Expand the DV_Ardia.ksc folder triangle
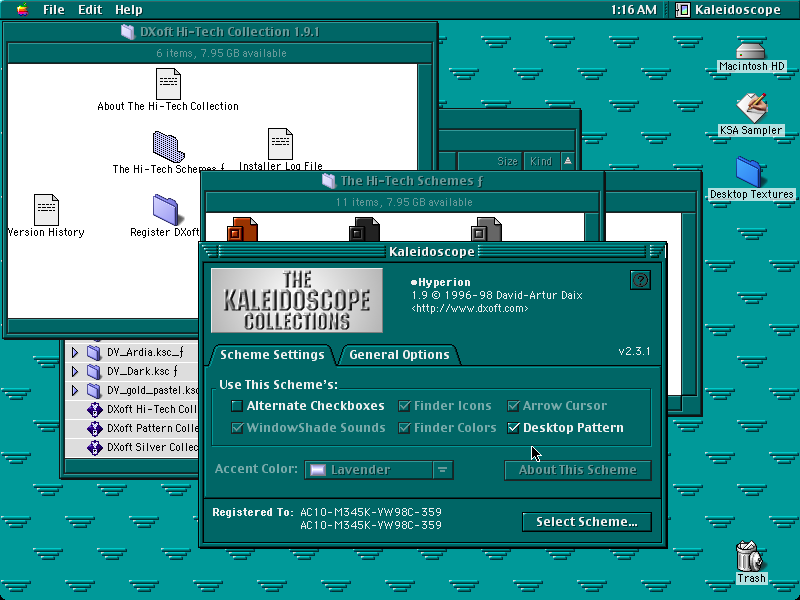800x600 pixels. click(x=75, y=352)
